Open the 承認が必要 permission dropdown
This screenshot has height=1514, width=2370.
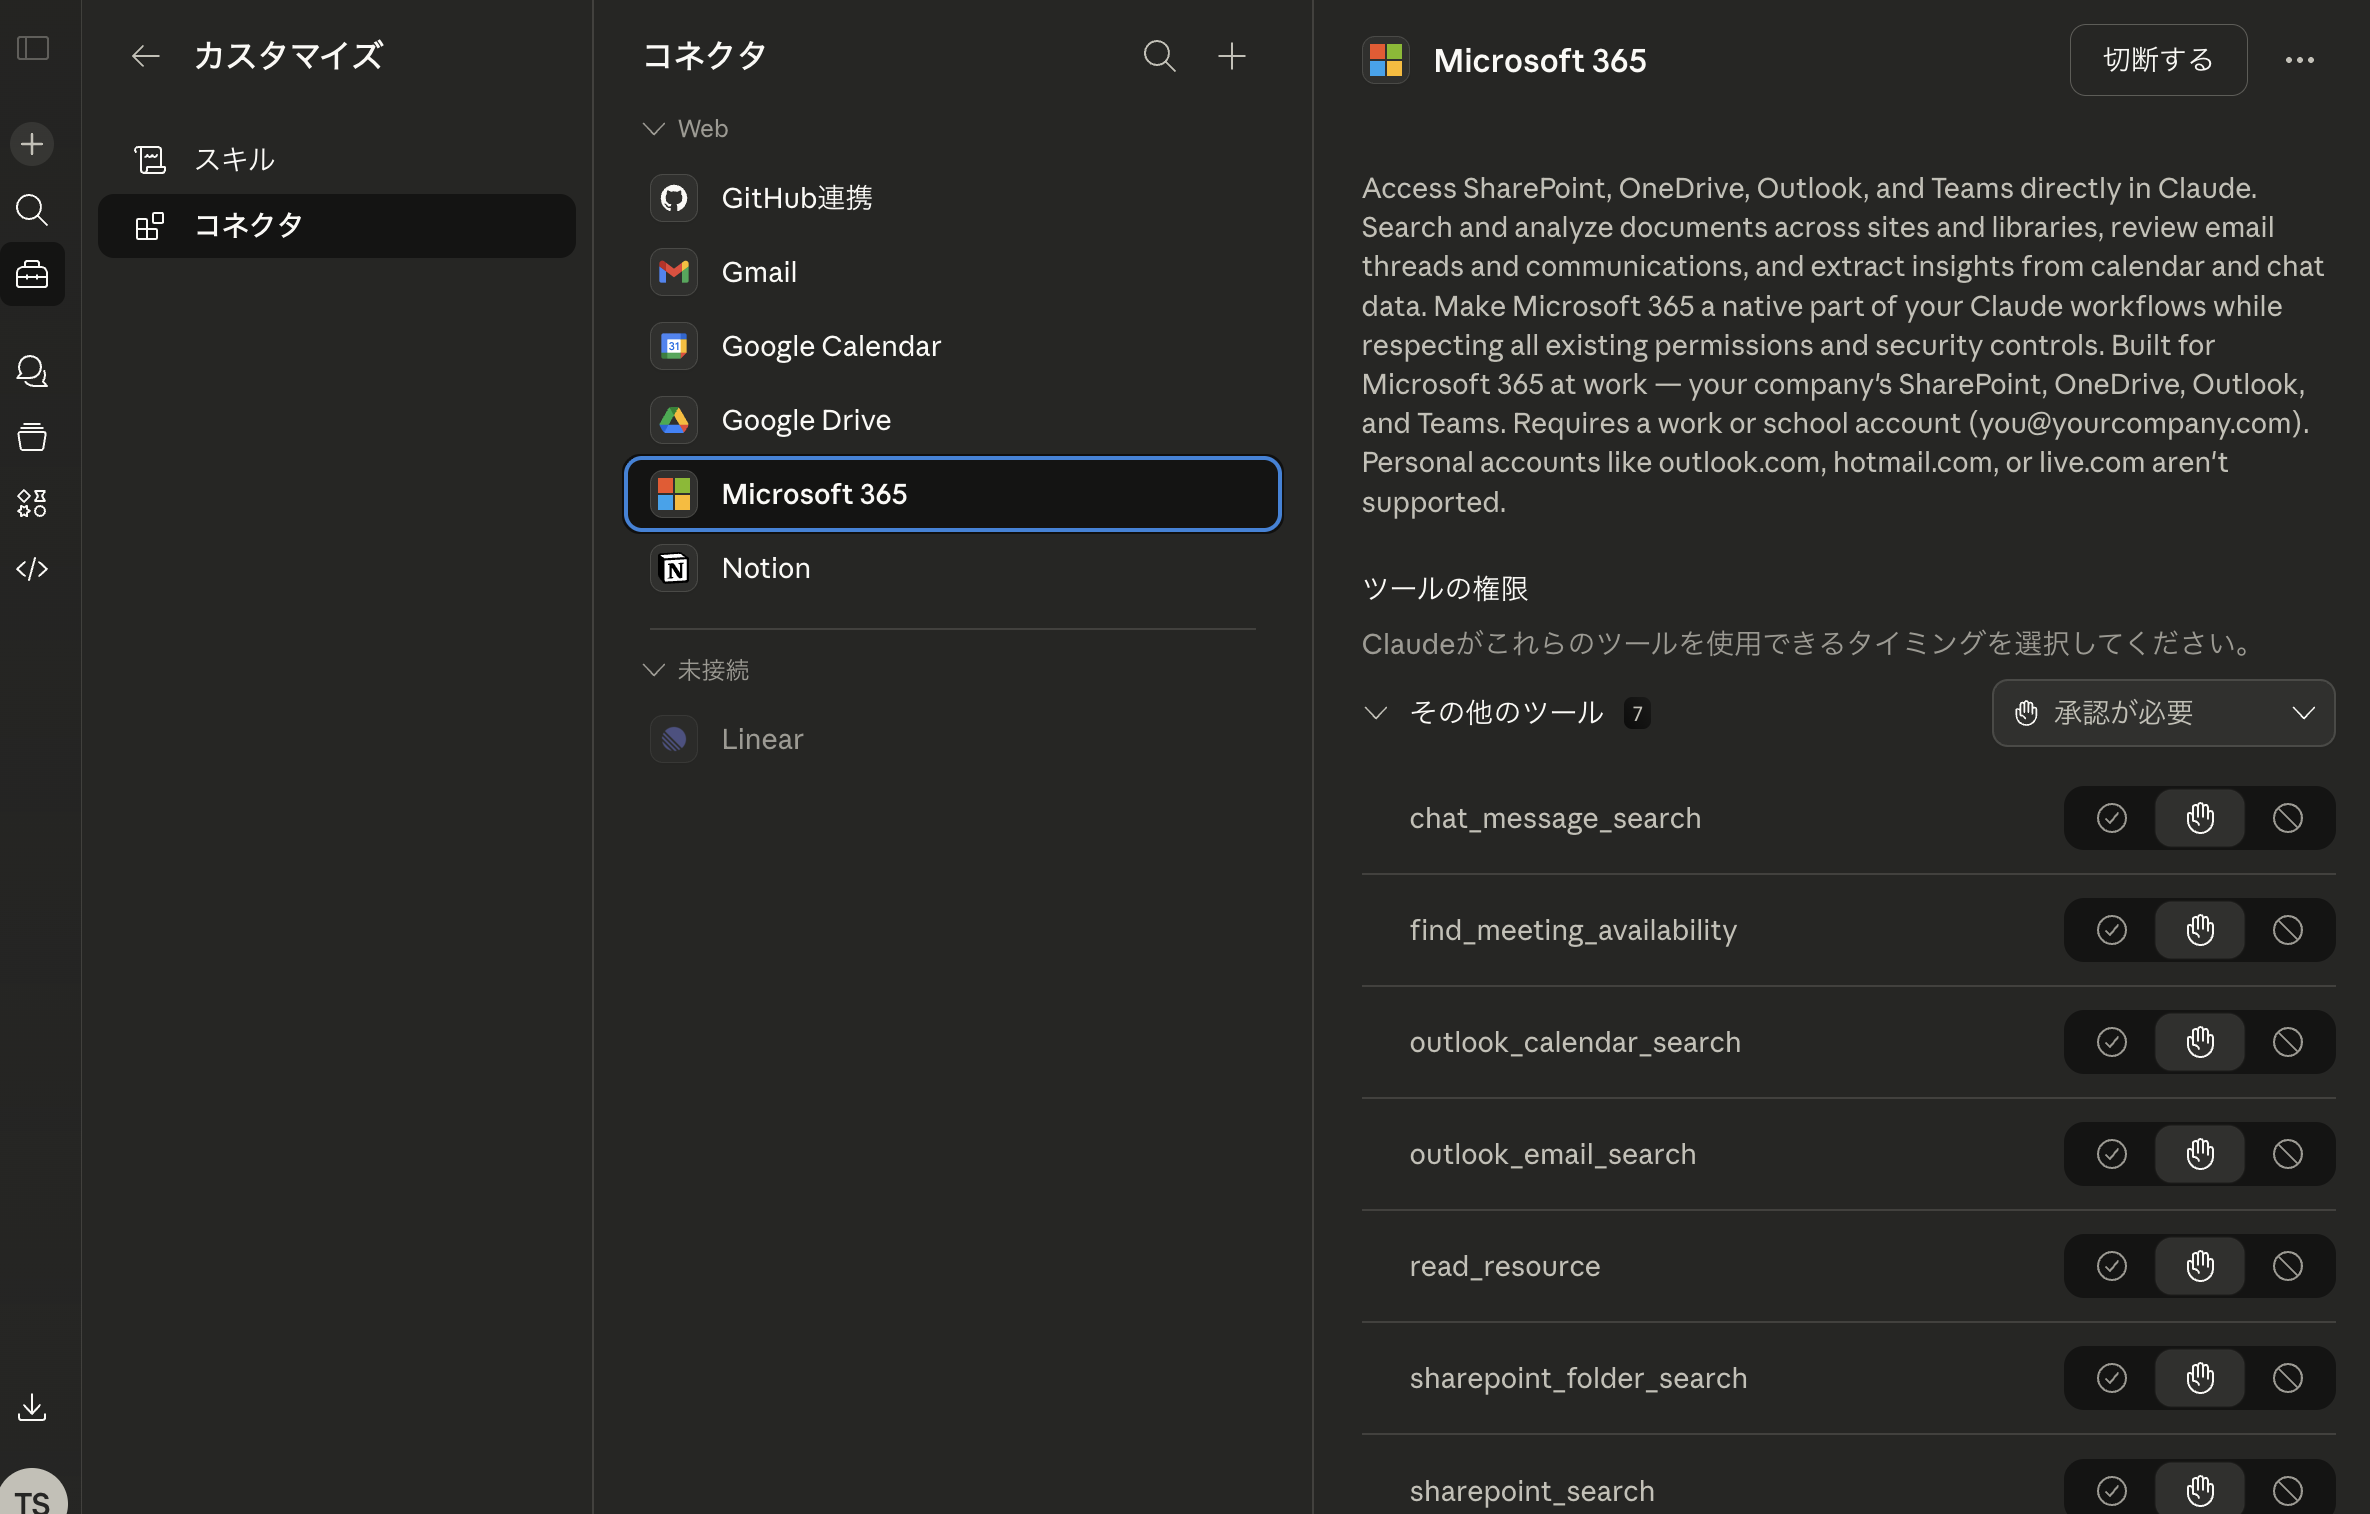(2163, 713)
